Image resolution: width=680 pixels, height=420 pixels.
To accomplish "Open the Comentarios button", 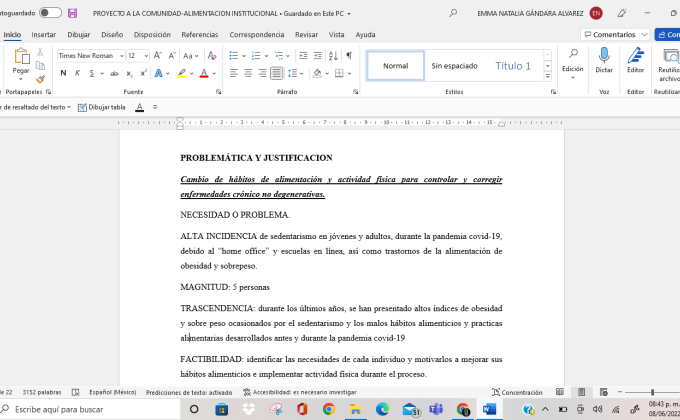I will click(x=613, y=34).
